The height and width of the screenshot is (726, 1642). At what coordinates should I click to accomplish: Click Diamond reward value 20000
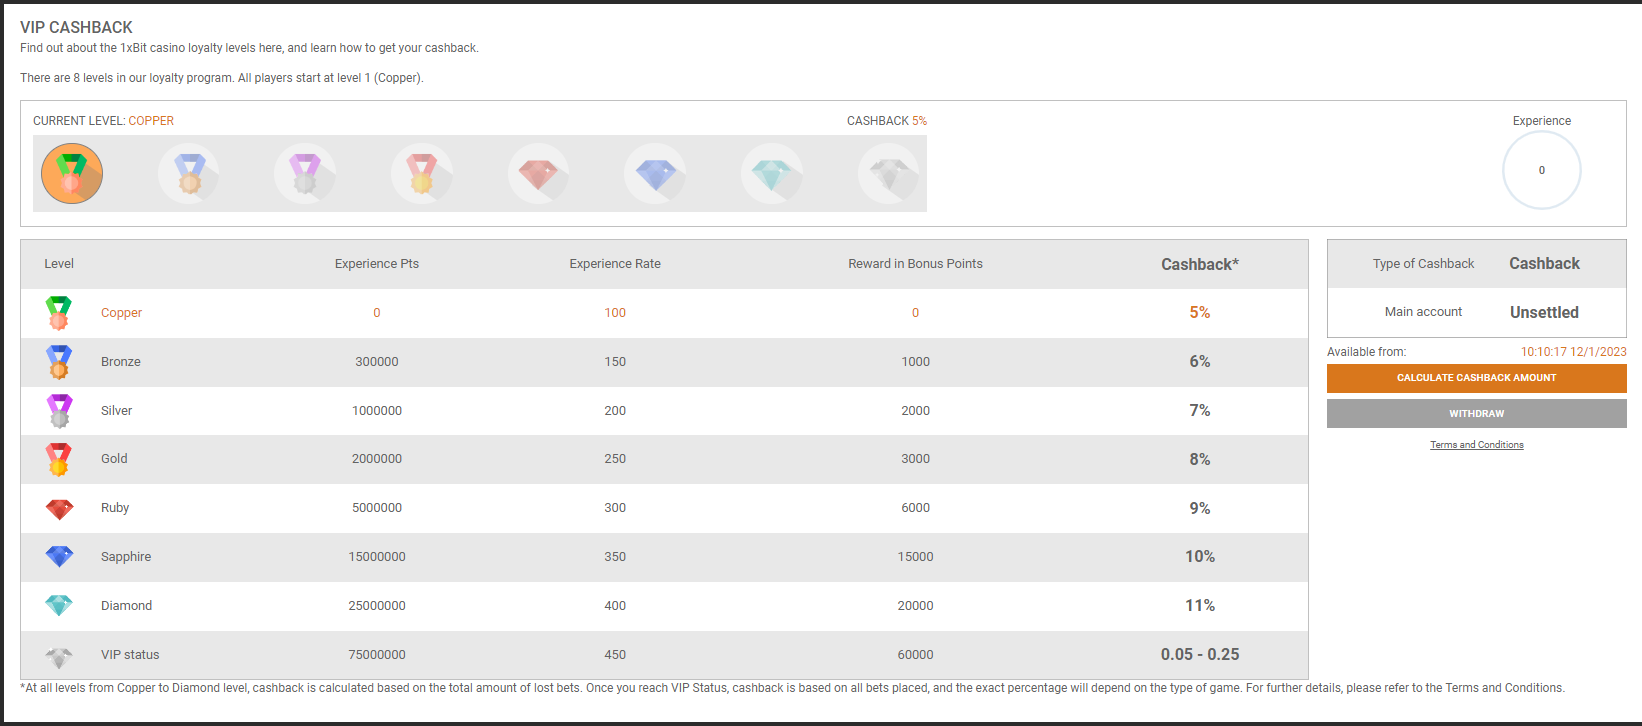point(915,606)
